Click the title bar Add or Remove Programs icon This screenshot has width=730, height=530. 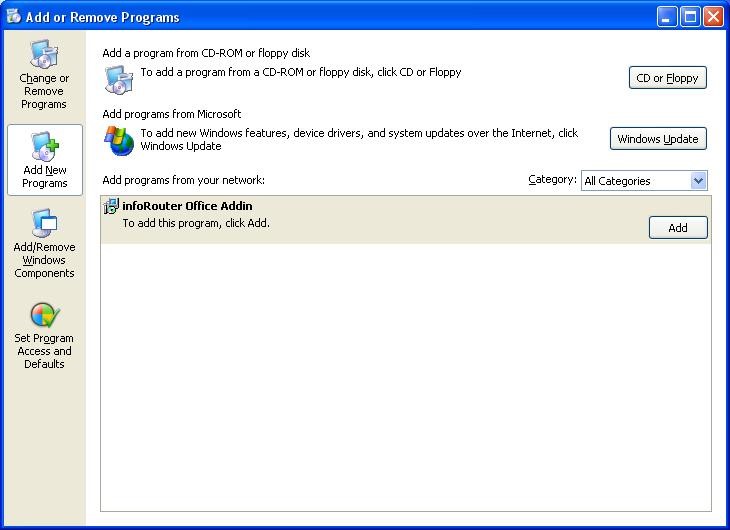14,16
